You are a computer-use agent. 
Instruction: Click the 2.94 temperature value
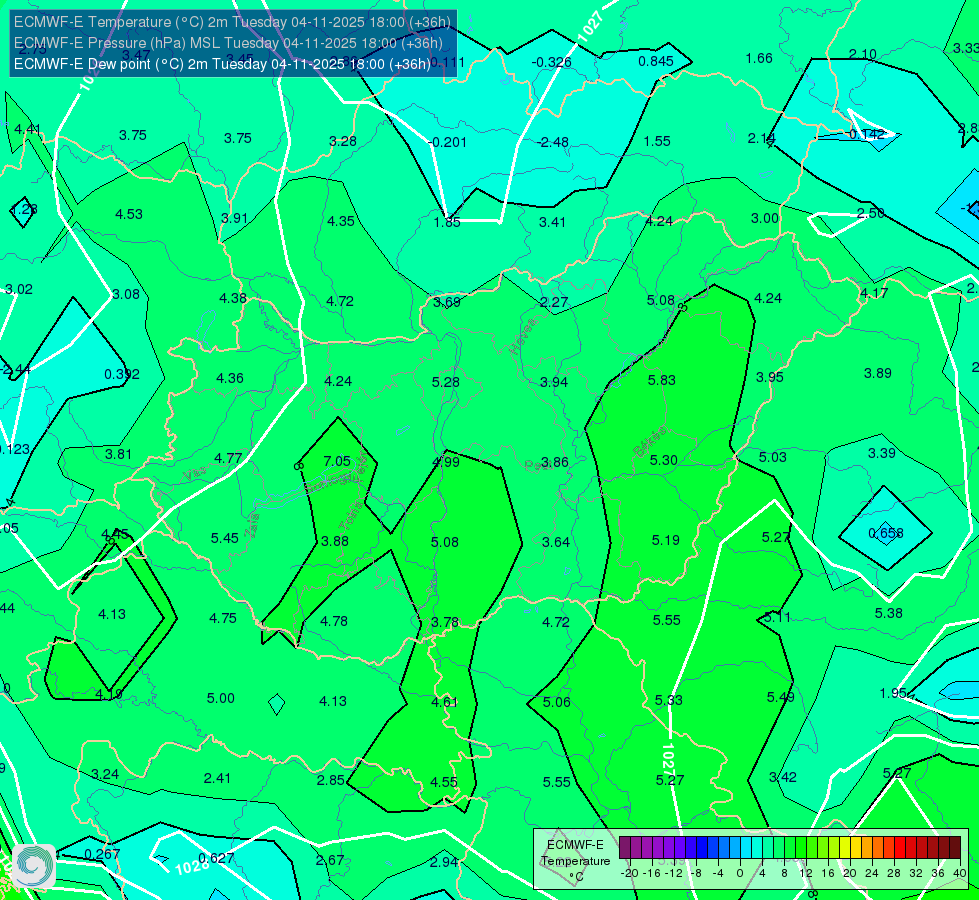coord(444,862)
